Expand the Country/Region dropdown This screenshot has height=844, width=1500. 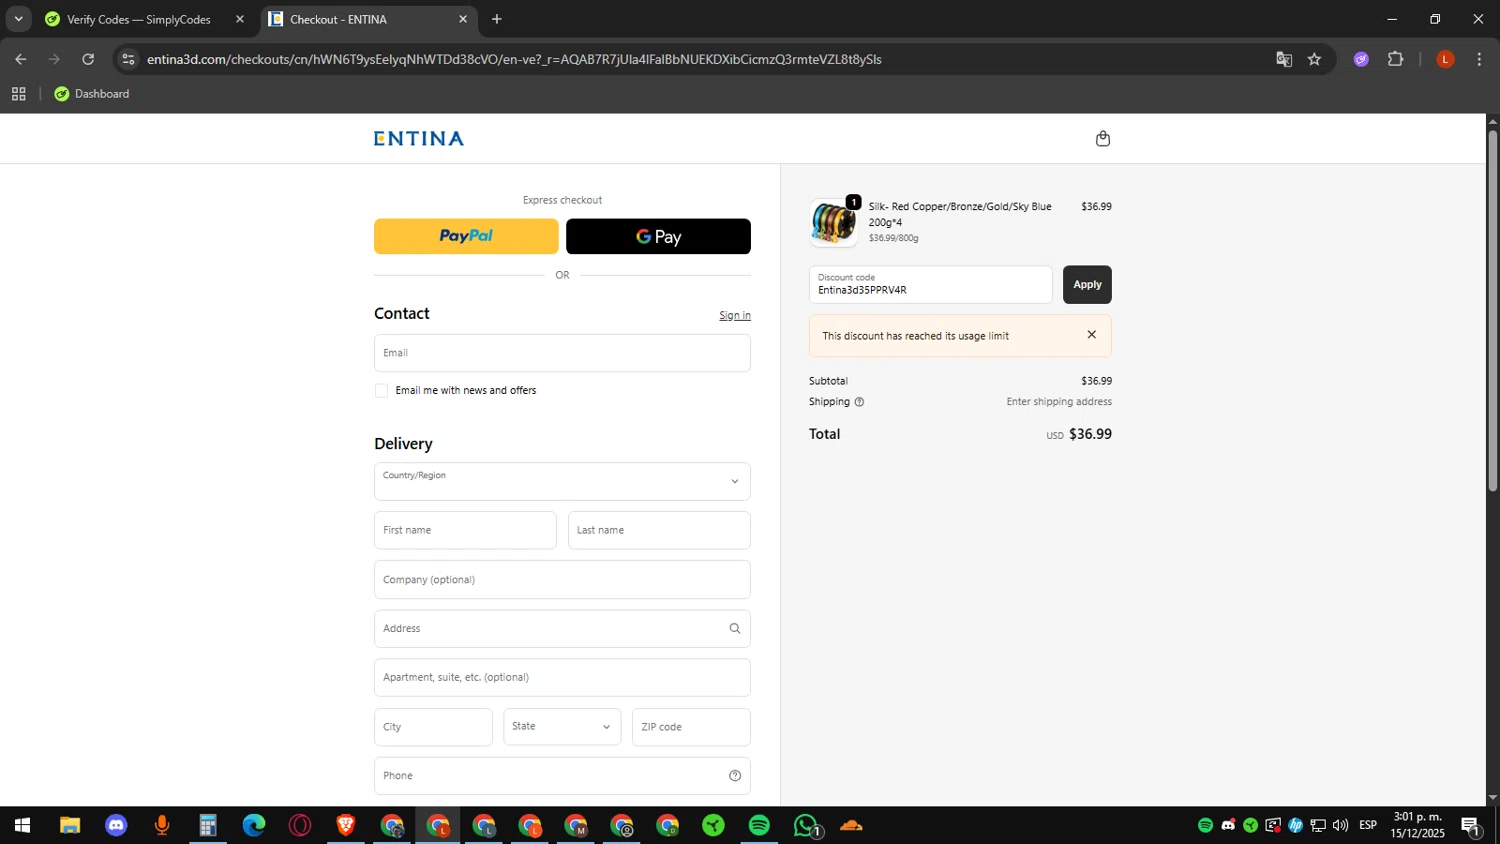click(x=562, y=481)
